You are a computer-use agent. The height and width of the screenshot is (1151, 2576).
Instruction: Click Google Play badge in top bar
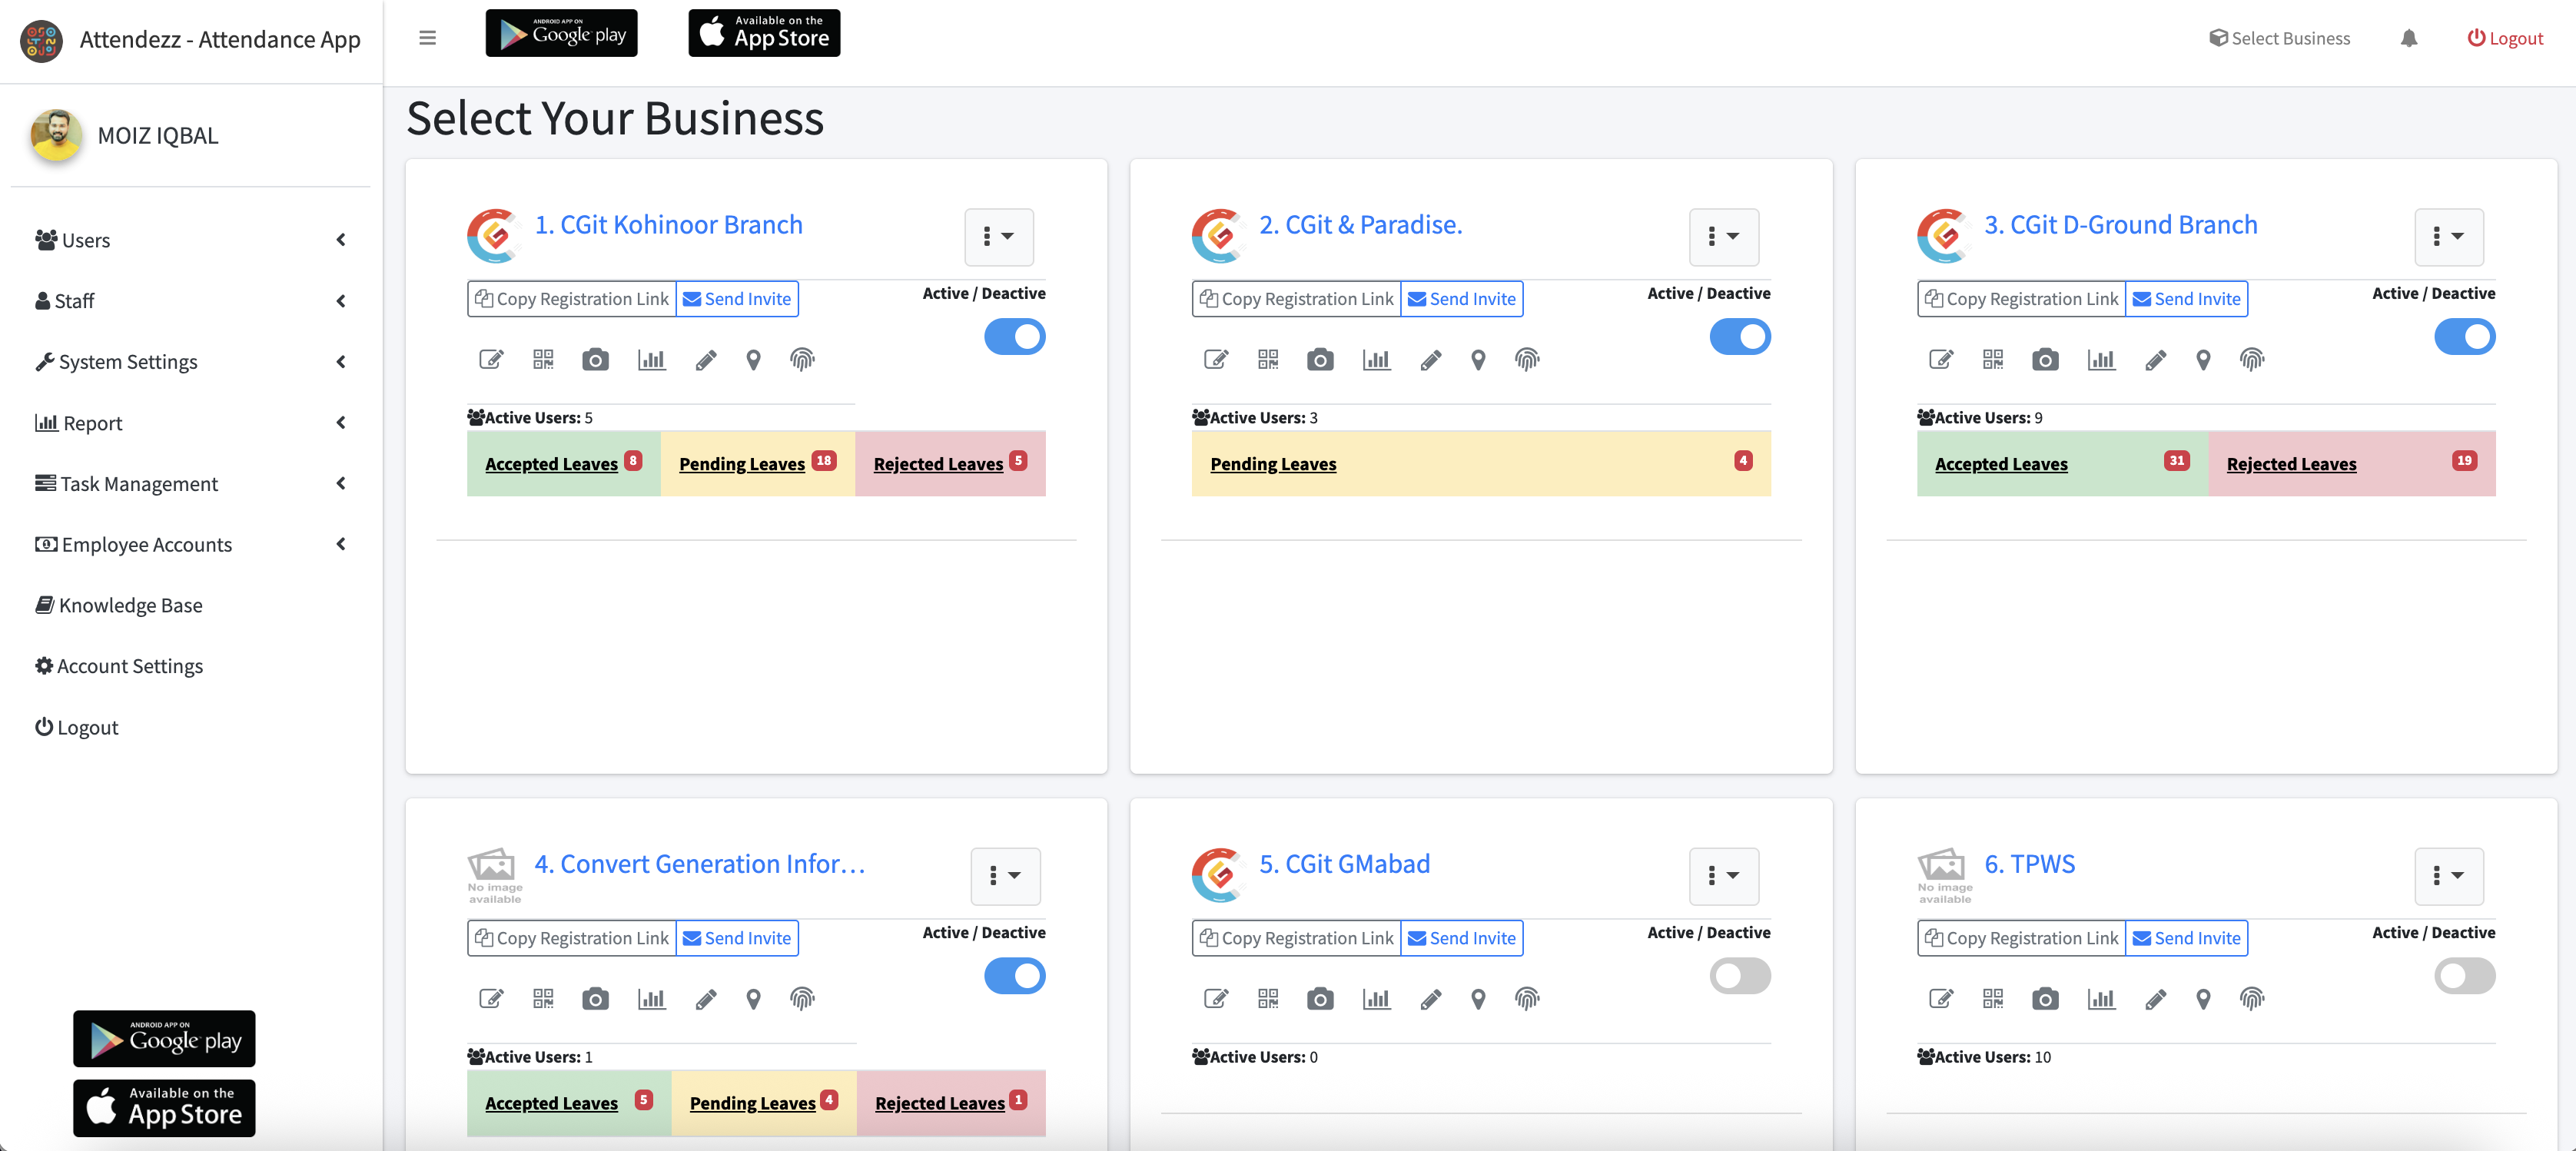561,34
